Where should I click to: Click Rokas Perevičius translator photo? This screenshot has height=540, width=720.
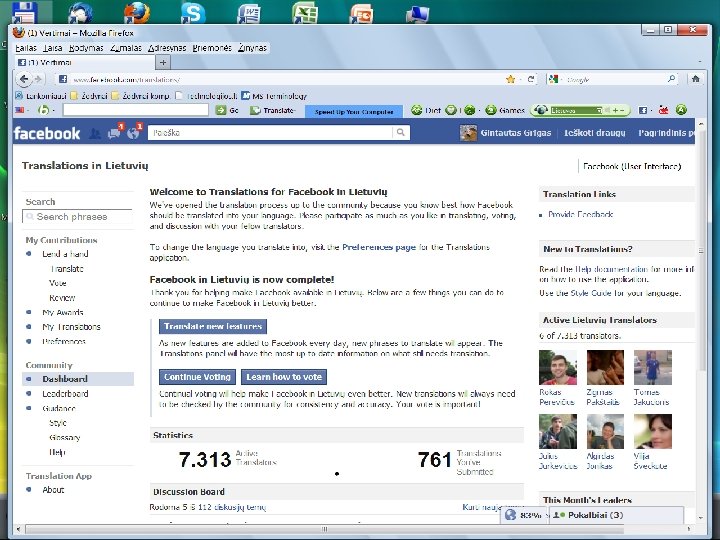click(x=558, y=367)
